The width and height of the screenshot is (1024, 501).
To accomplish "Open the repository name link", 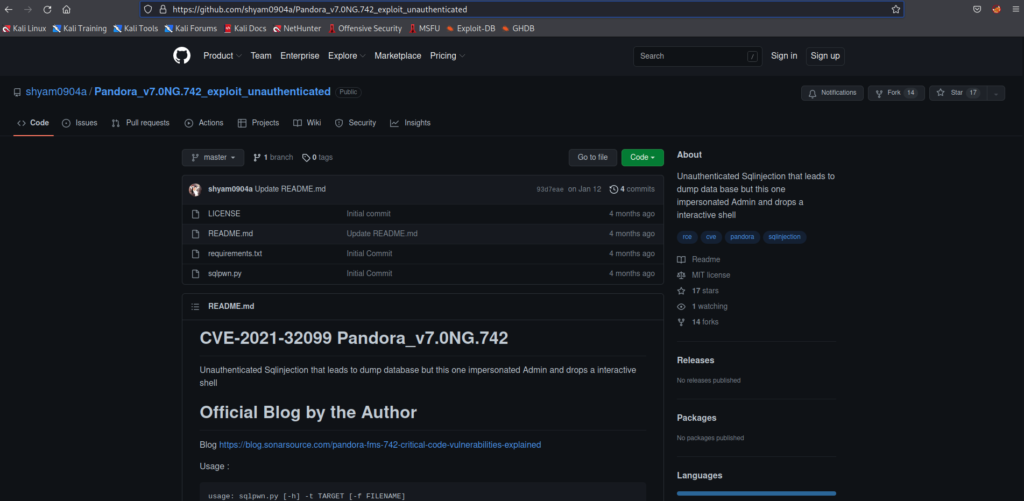I will tap(212, 92).
